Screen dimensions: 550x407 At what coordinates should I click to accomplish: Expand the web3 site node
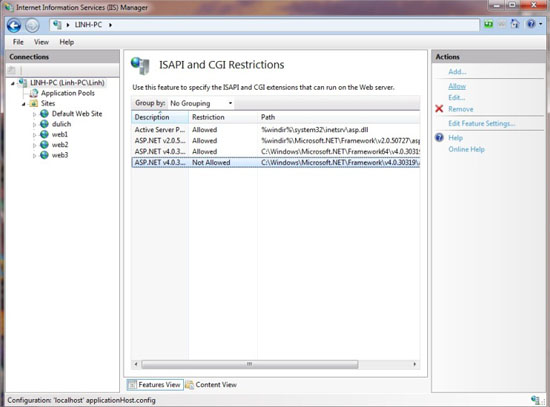point(34,156)
